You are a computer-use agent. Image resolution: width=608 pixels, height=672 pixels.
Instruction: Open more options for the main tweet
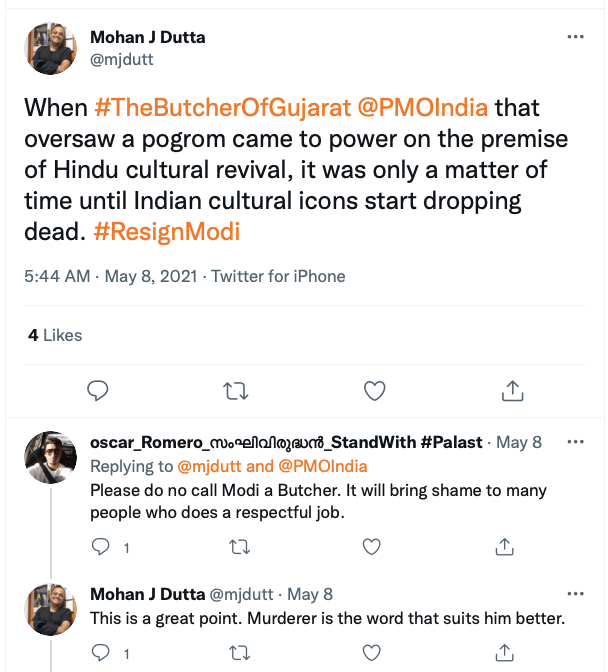575,37
